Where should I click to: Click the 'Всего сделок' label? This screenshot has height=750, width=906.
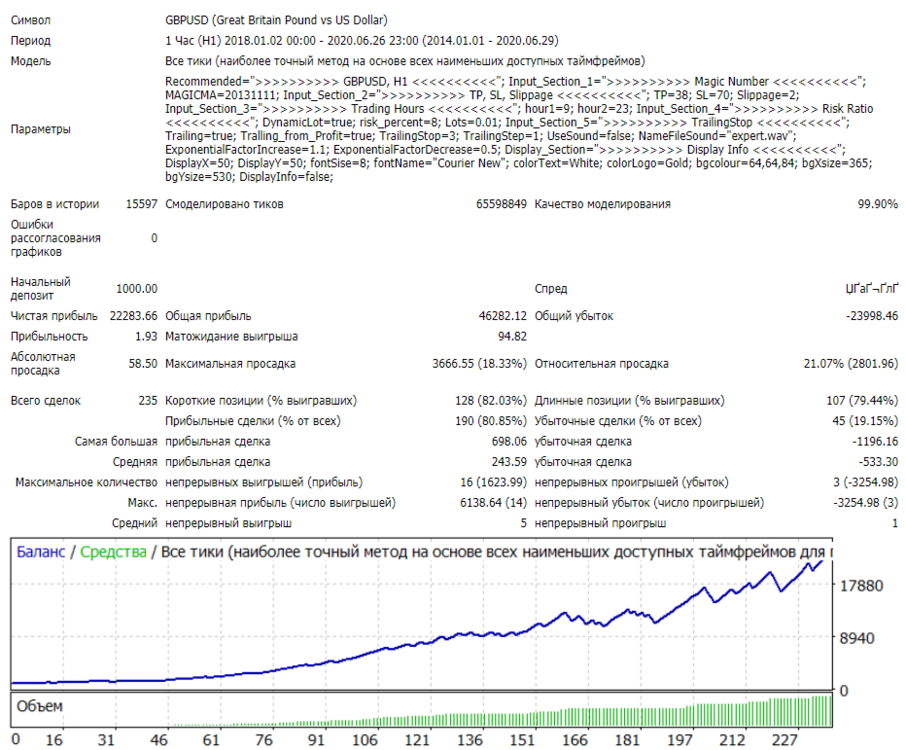[46, 400]
